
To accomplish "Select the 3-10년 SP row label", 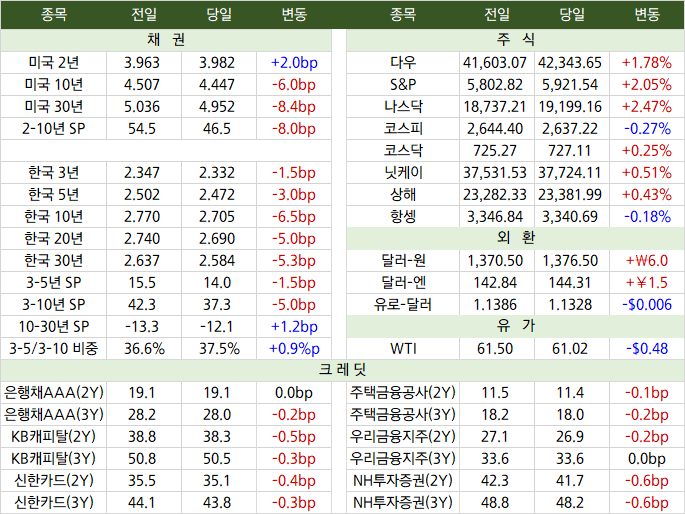I will (53, 305).
